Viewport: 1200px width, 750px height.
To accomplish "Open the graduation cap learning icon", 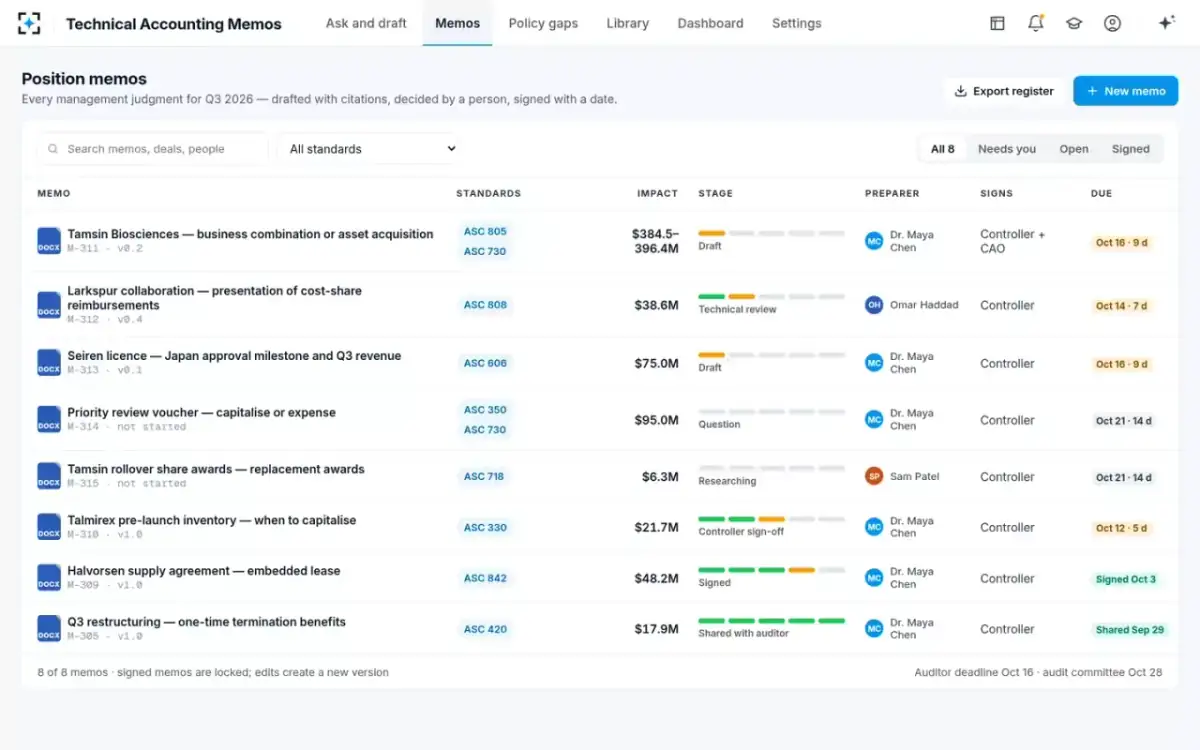I will click(x=1074, y=23).
